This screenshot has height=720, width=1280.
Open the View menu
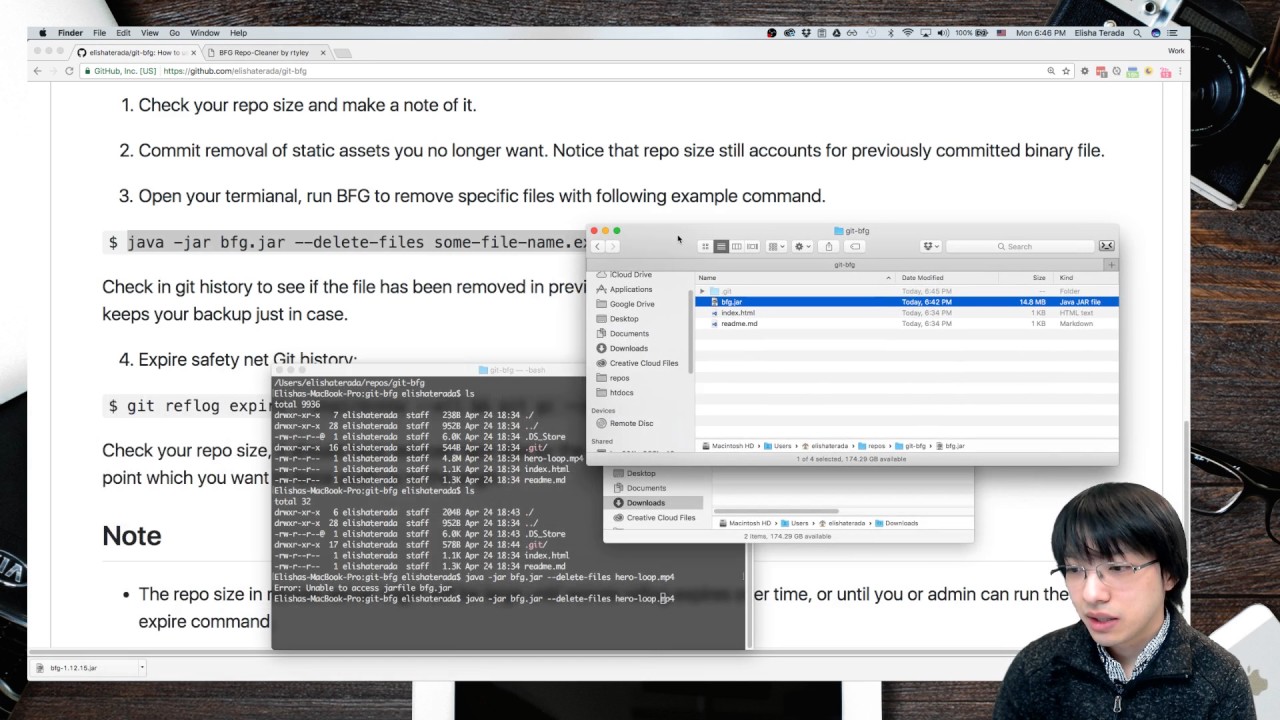(149, 33)
